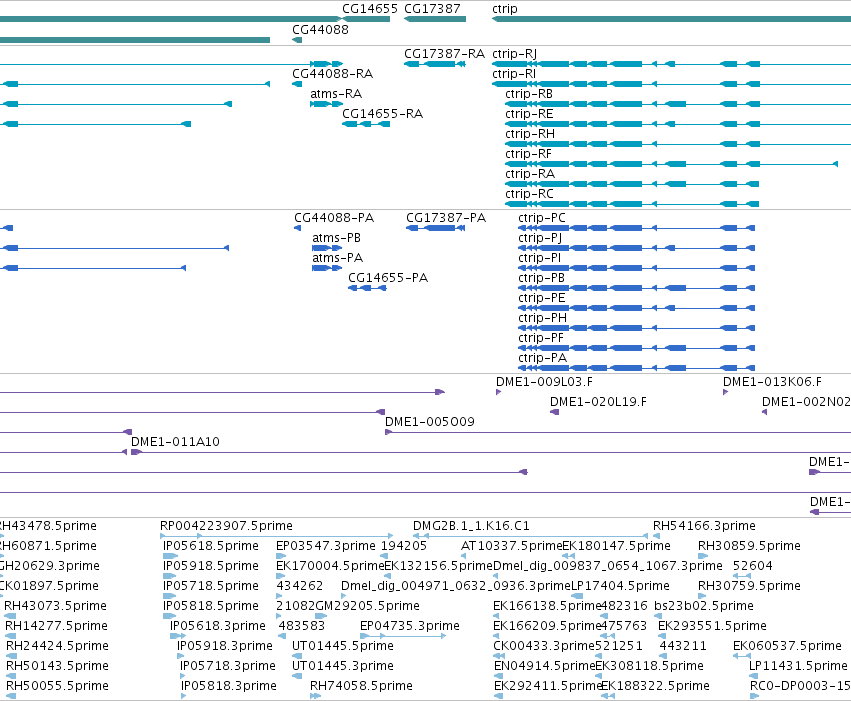Click the UT01445.3prime EST label
The width and height of the screenshot is (851, 701).
point(342,667)
